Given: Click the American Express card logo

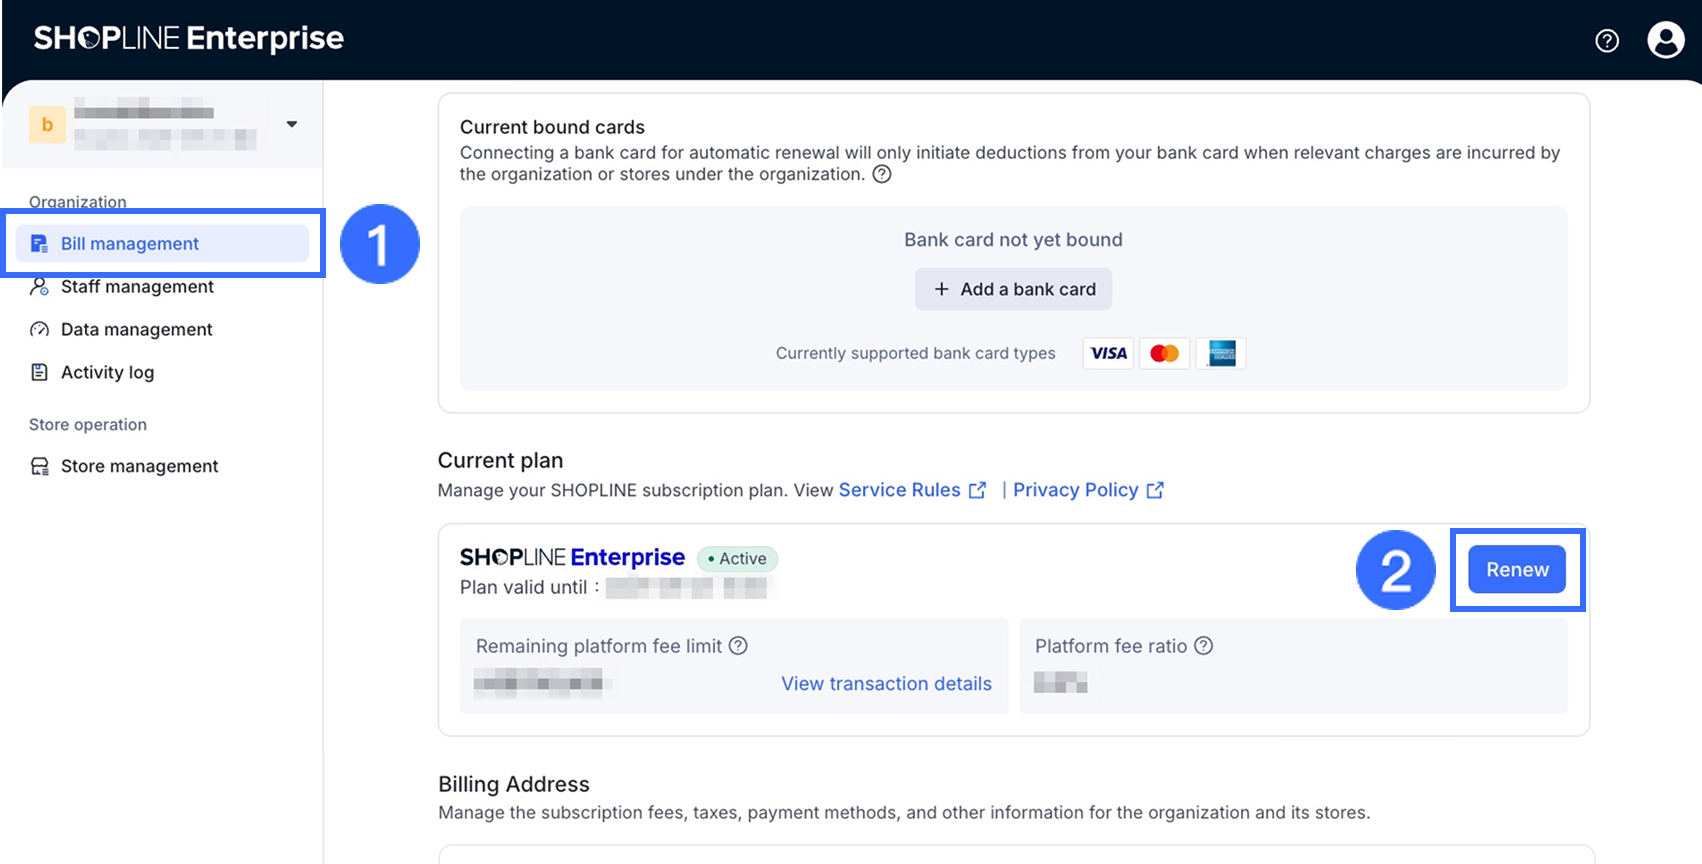Looking at the screenshot, I should (1221, 353).
